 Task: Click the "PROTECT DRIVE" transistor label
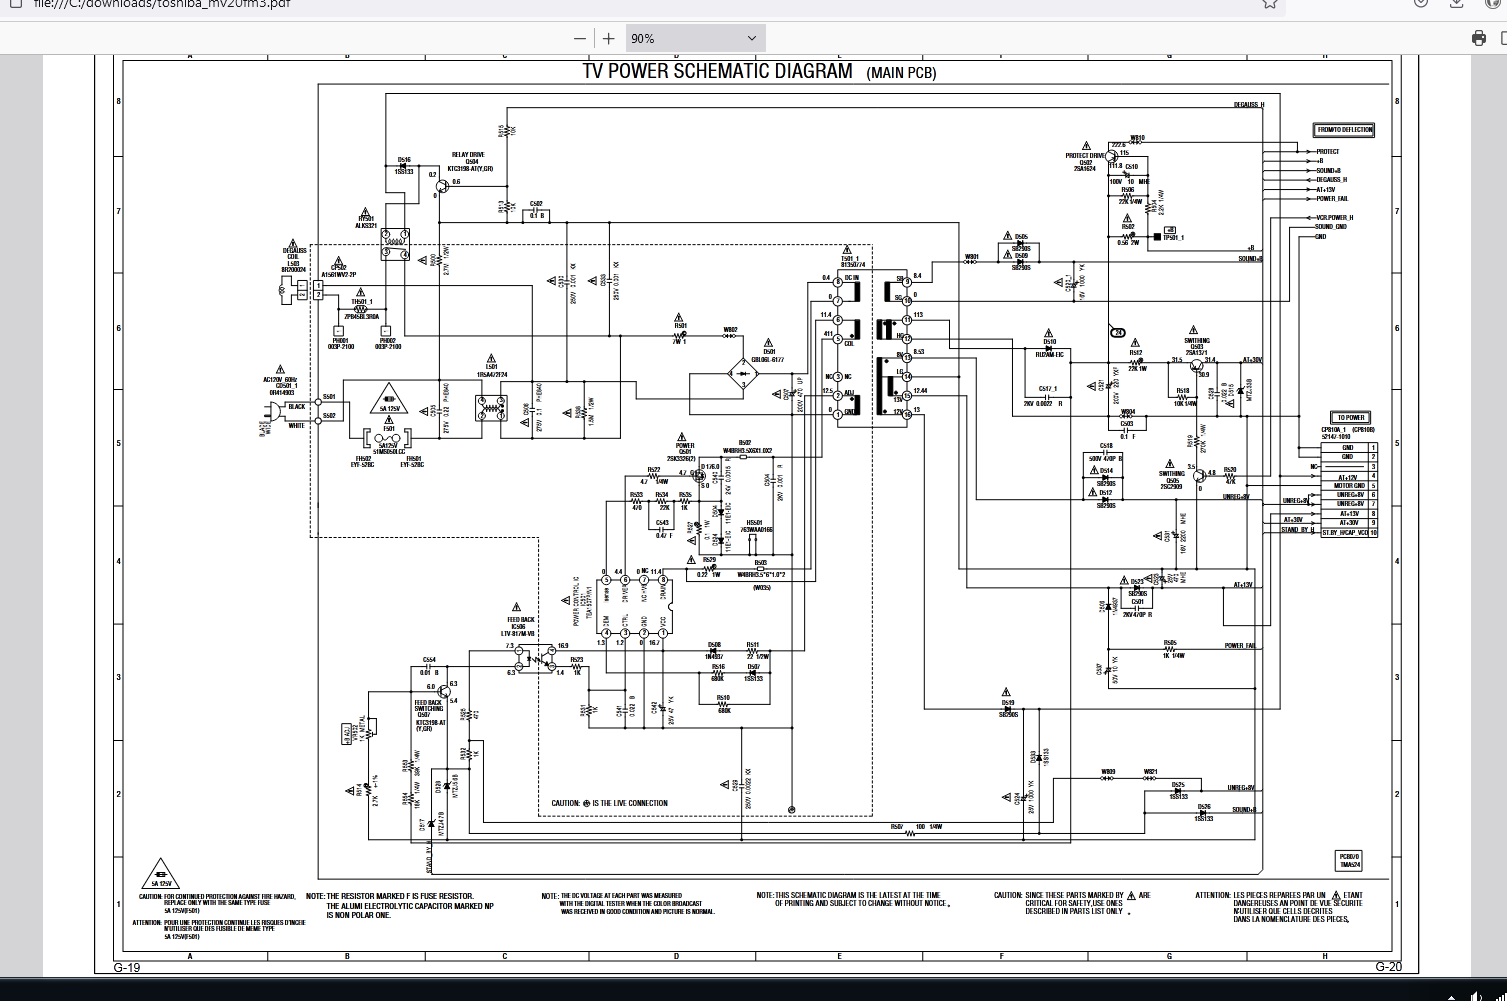1086,156
